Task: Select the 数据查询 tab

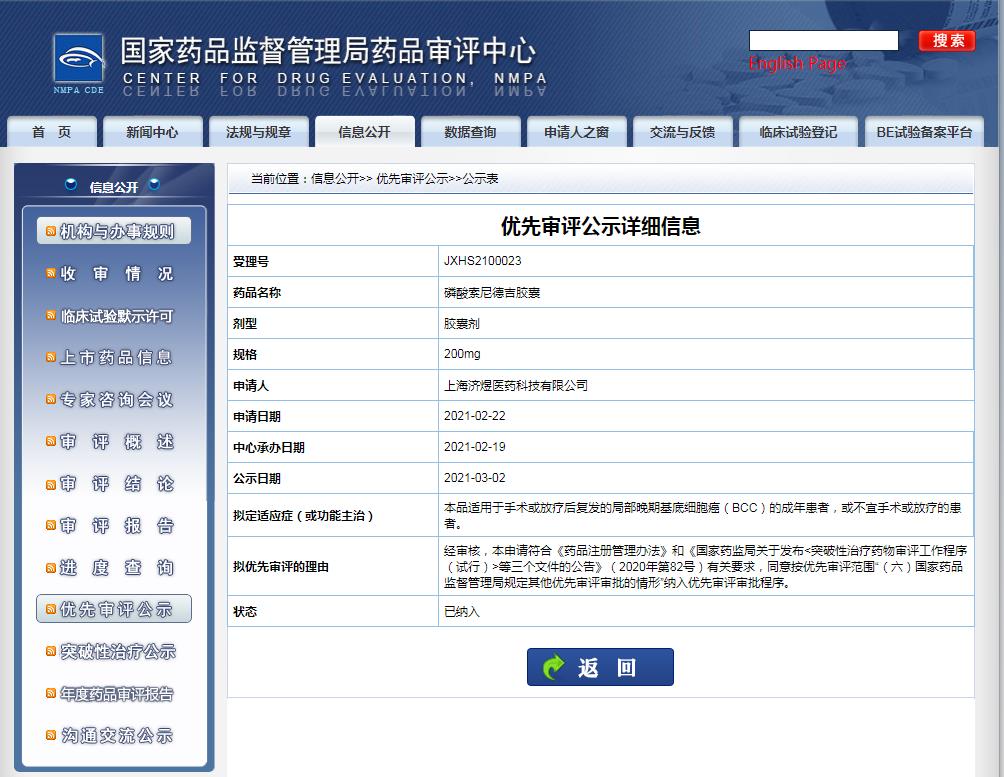Action: pos(470,132)
